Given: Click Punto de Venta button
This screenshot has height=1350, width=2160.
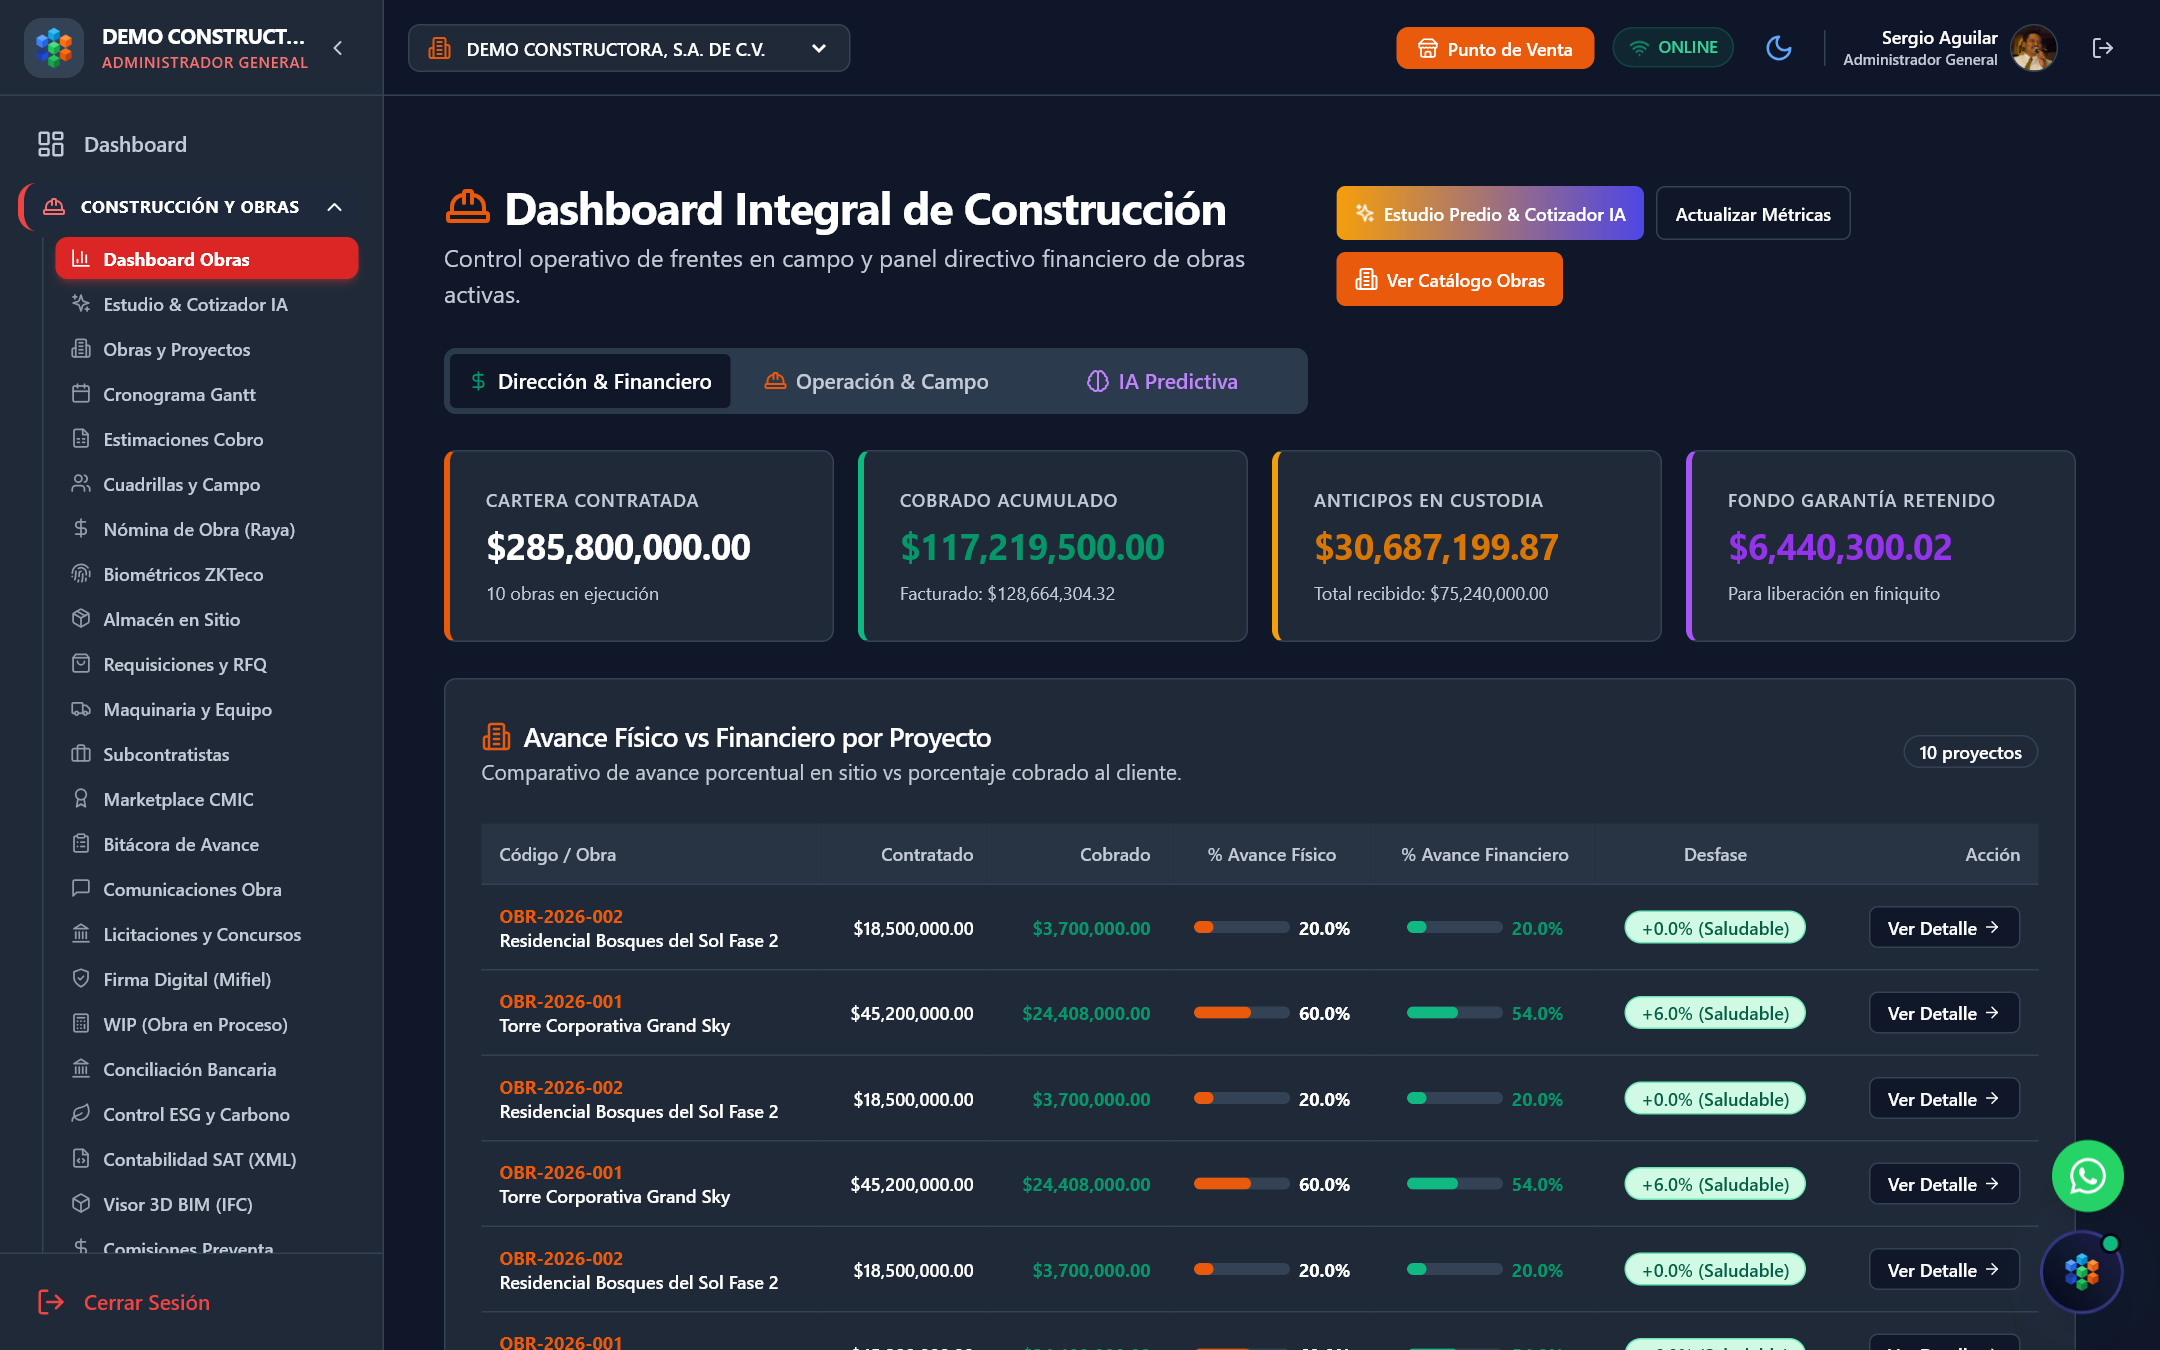Looking at the screenshot, I should coord(1495,48).
